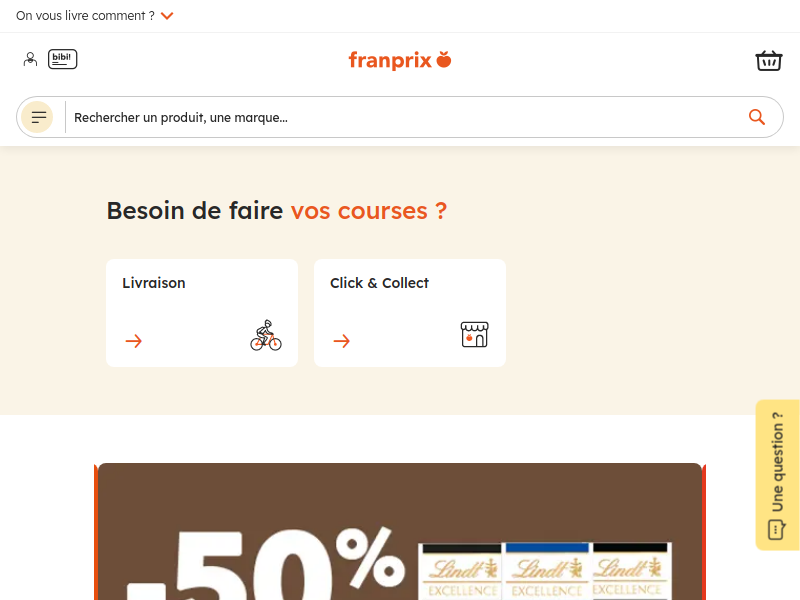800x600 pixels.
Task: Click the chat icon in Une question tab
Action: click(776, 529)
